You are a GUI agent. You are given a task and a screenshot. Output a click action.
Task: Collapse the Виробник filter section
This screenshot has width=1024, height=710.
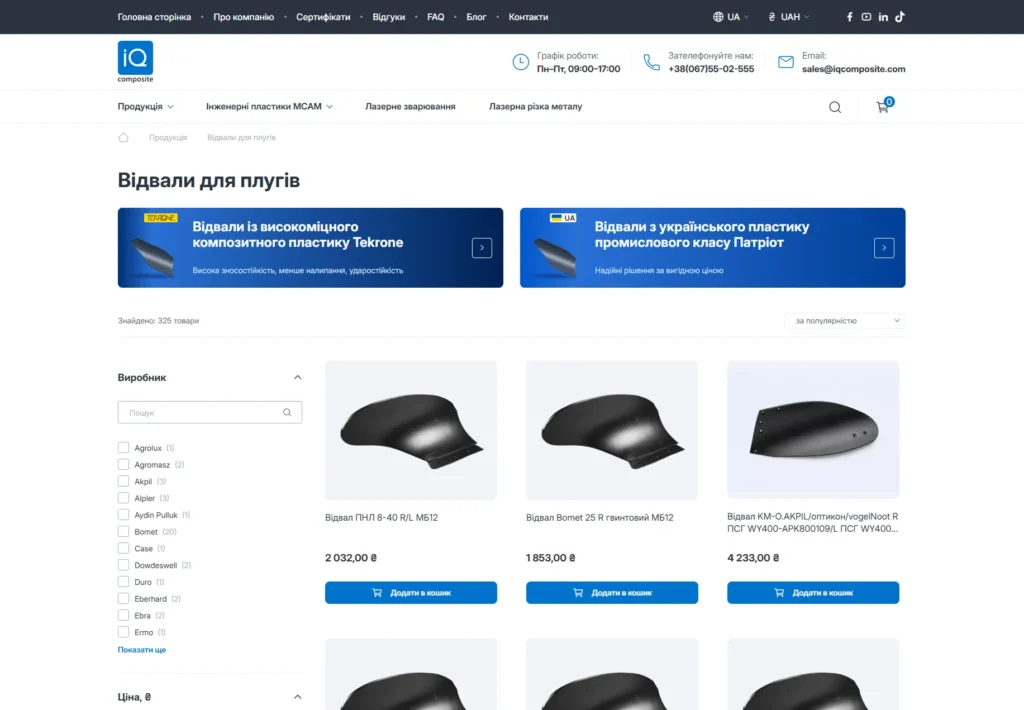click(x=297, y=378)
